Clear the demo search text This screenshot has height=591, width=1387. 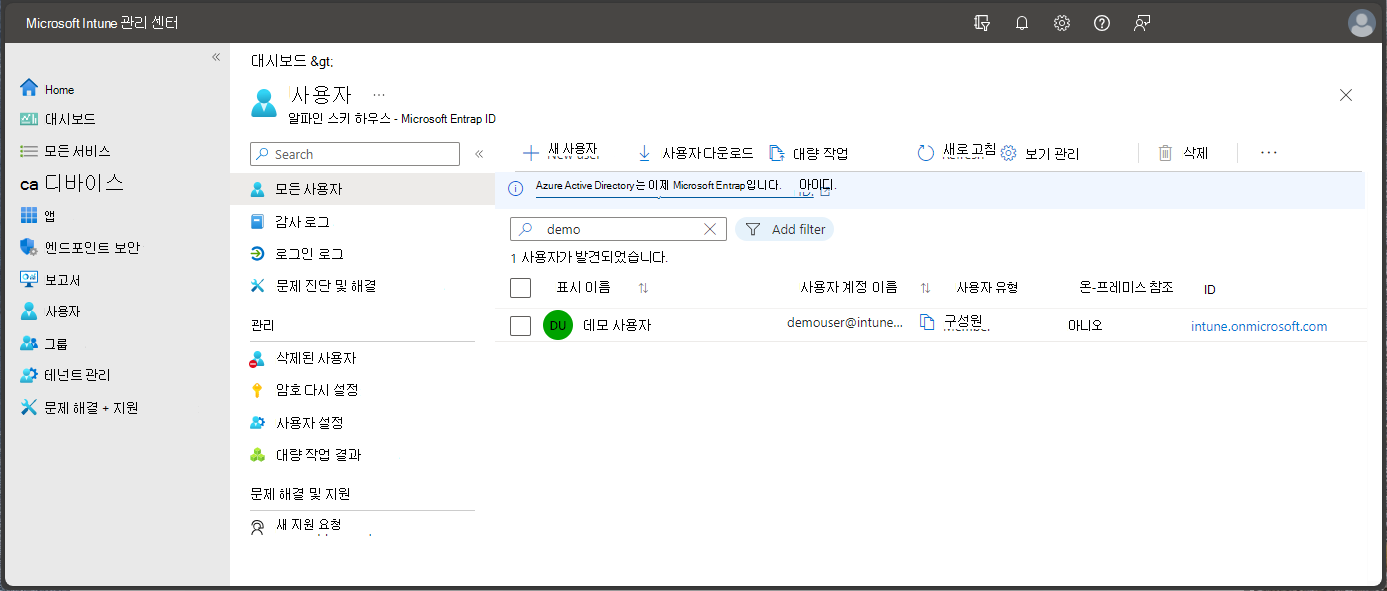click(710, 229)
